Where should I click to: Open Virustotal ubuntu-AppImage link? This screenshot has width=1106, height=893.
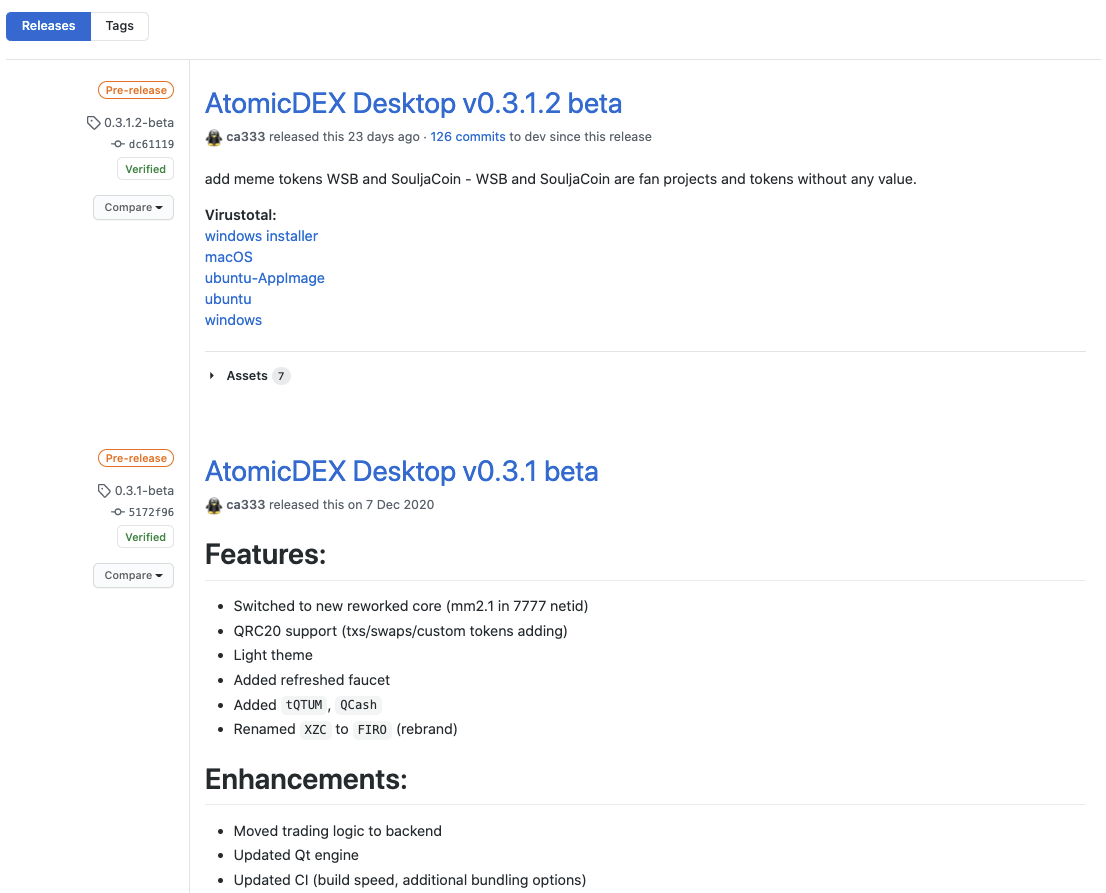(265, 279)
